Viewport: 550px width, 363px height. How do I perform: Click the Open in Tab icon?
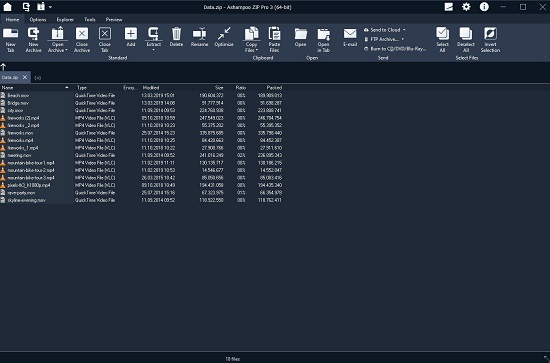click(x=323, y=34)
